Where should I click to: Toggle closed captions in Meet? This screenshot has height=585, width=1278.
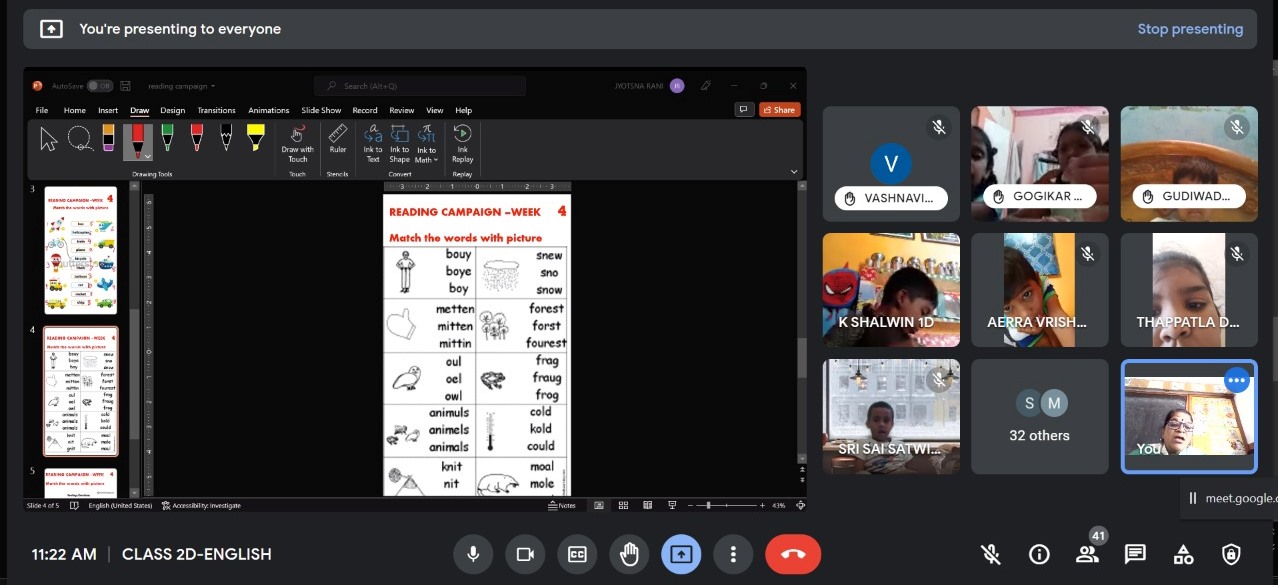(x=577, y=554)
